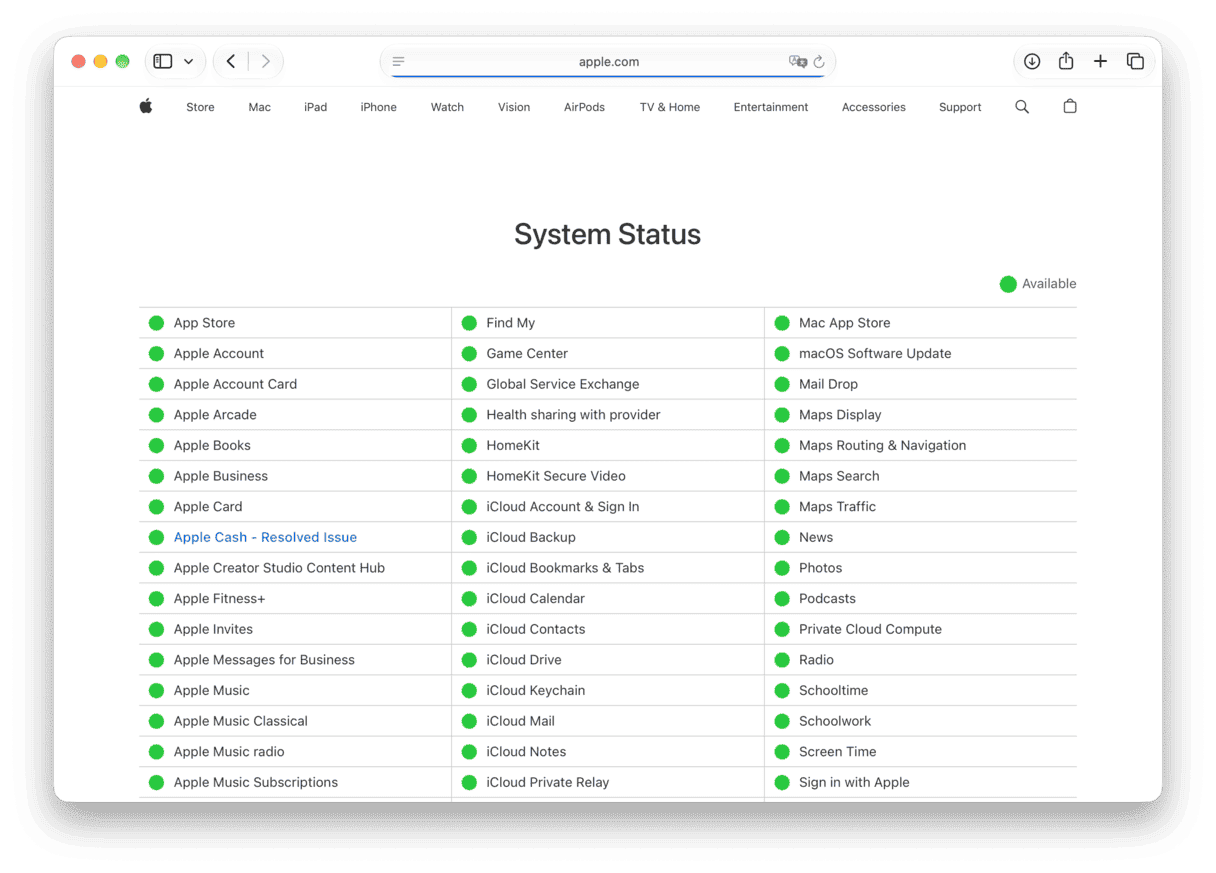Go back with the back arrow
This screenshot has width=1216, height=873.
pyautogui.click(x=231, y=62)
